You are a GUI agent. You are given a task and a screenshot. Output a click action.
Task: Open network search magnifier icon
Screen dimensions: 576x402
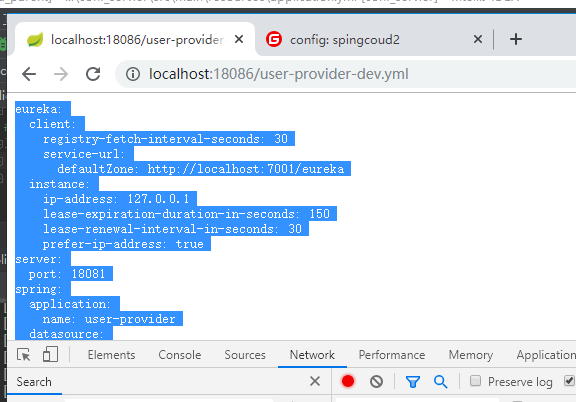pos(440,382)
